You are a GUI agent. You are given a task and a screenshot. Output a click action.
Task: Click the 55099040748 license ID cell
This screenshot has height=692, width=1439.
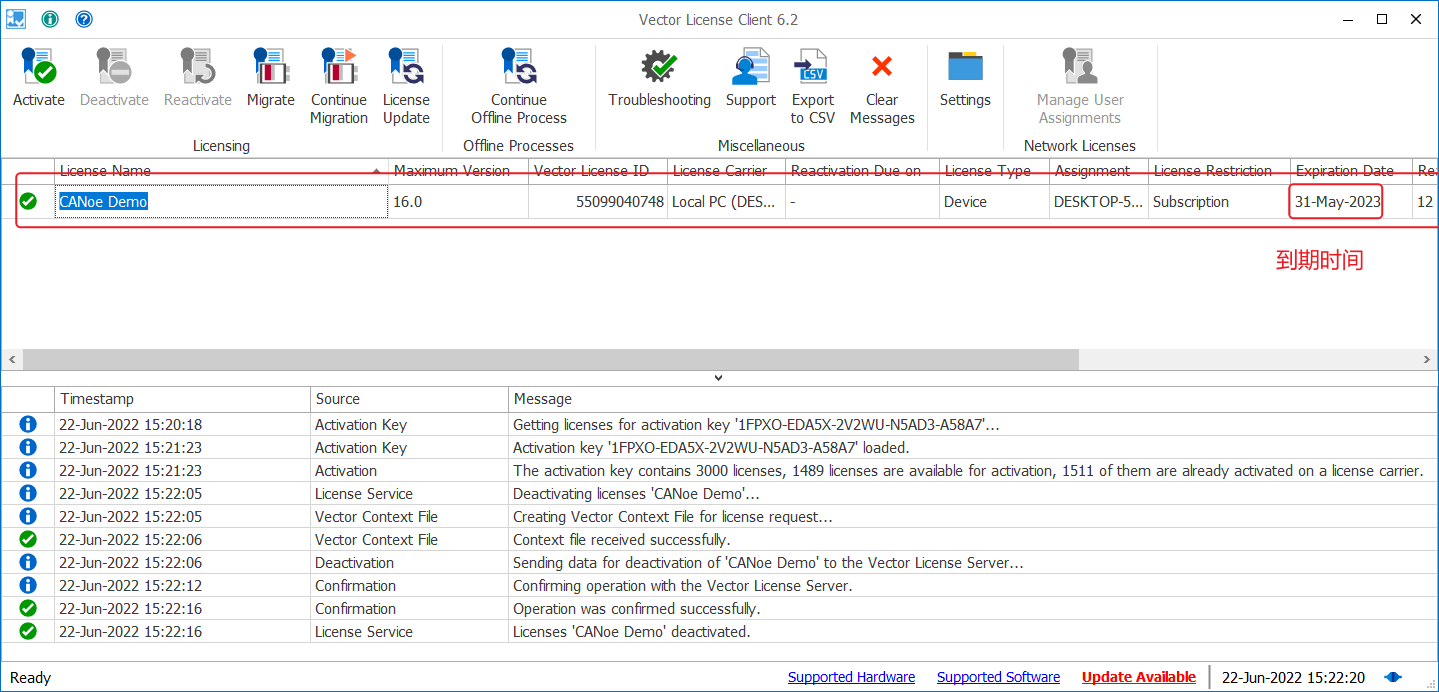click(598, 201)
